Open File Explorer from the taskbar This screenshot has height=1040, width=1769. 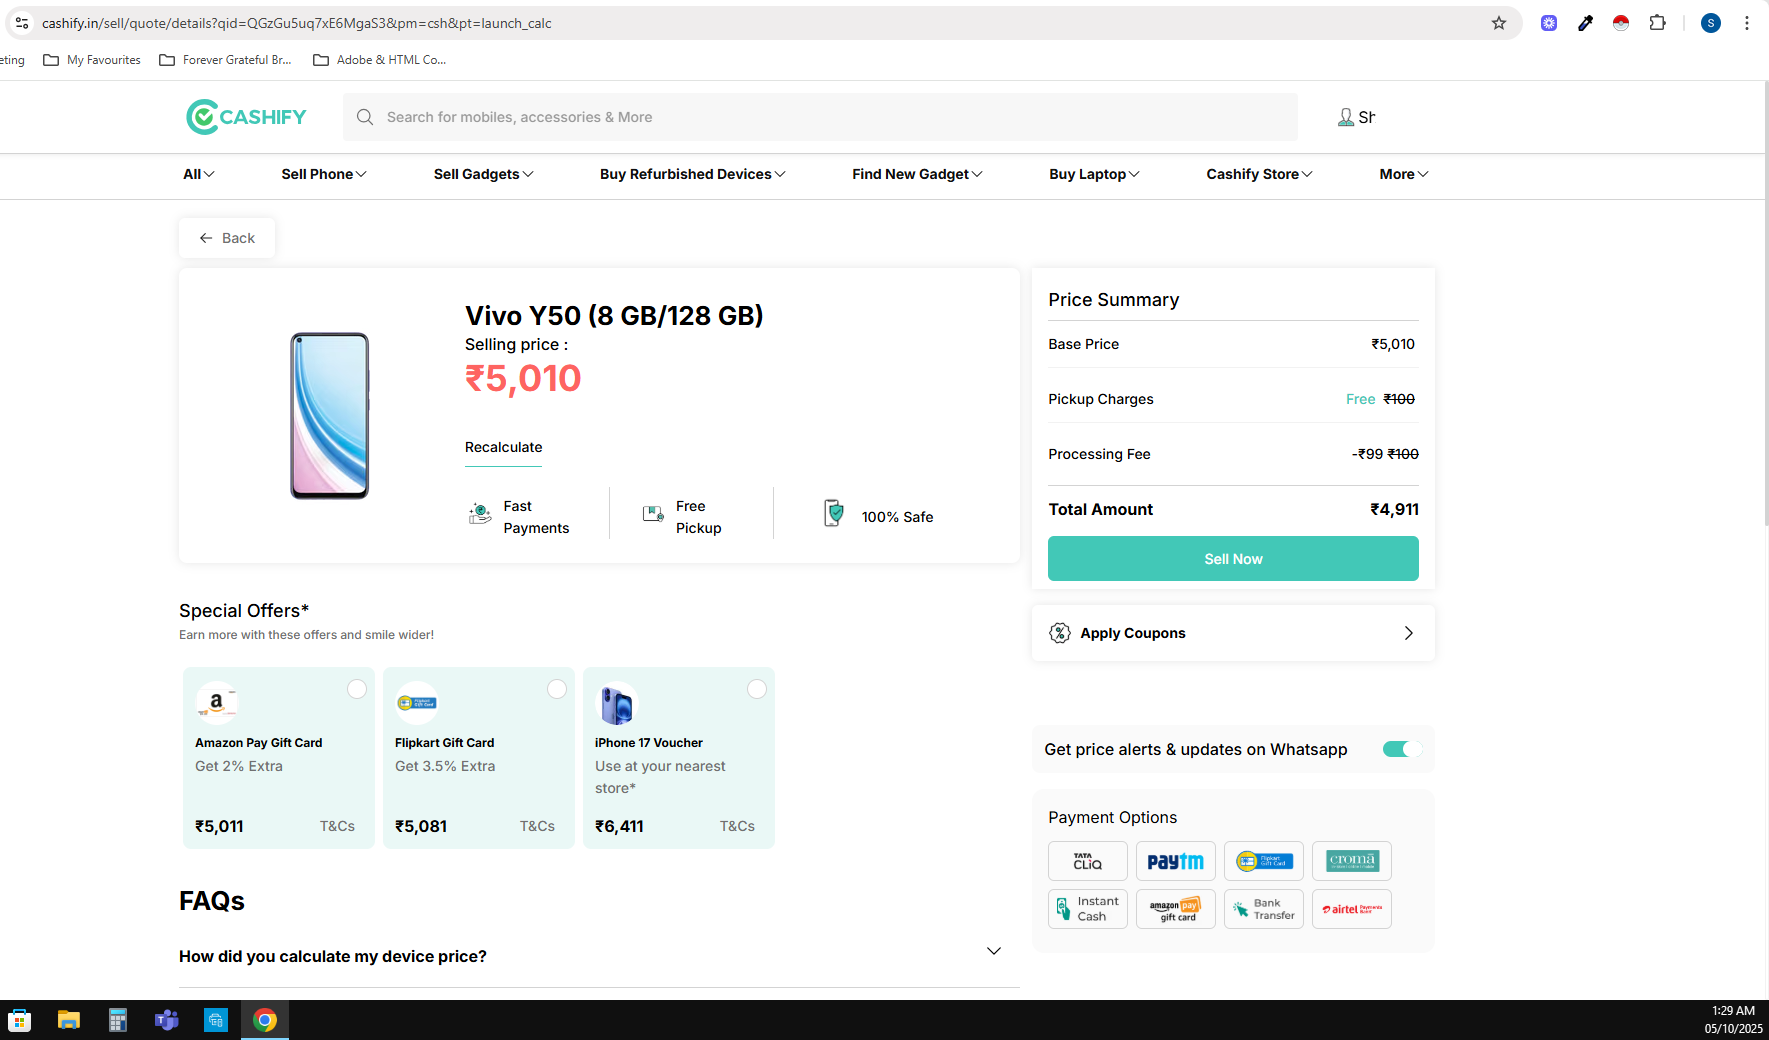tap(68, 1020)
